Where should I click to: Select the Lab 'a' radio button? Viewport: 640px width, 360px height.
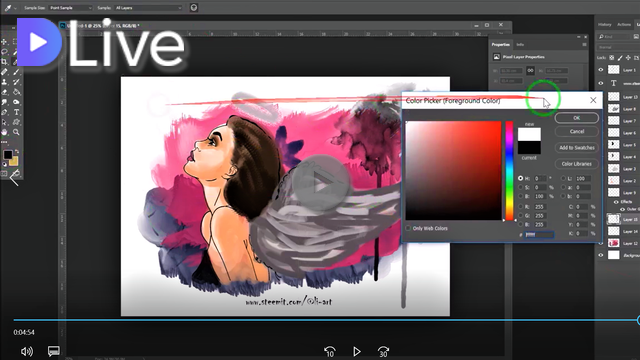click(x=564, y=187)
